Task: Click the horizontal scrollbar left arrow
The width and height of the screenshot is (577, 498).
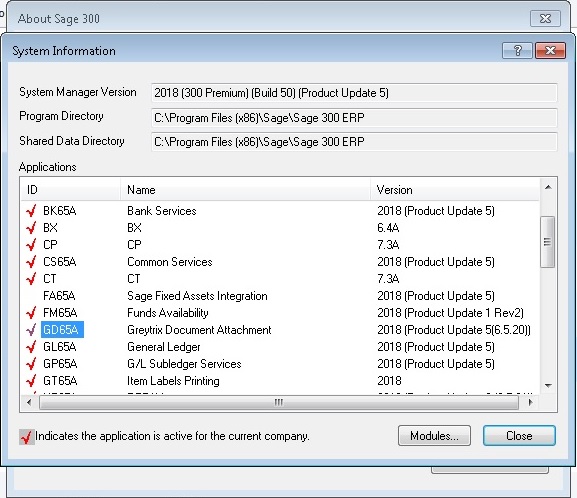Action: tap(29, 402)
